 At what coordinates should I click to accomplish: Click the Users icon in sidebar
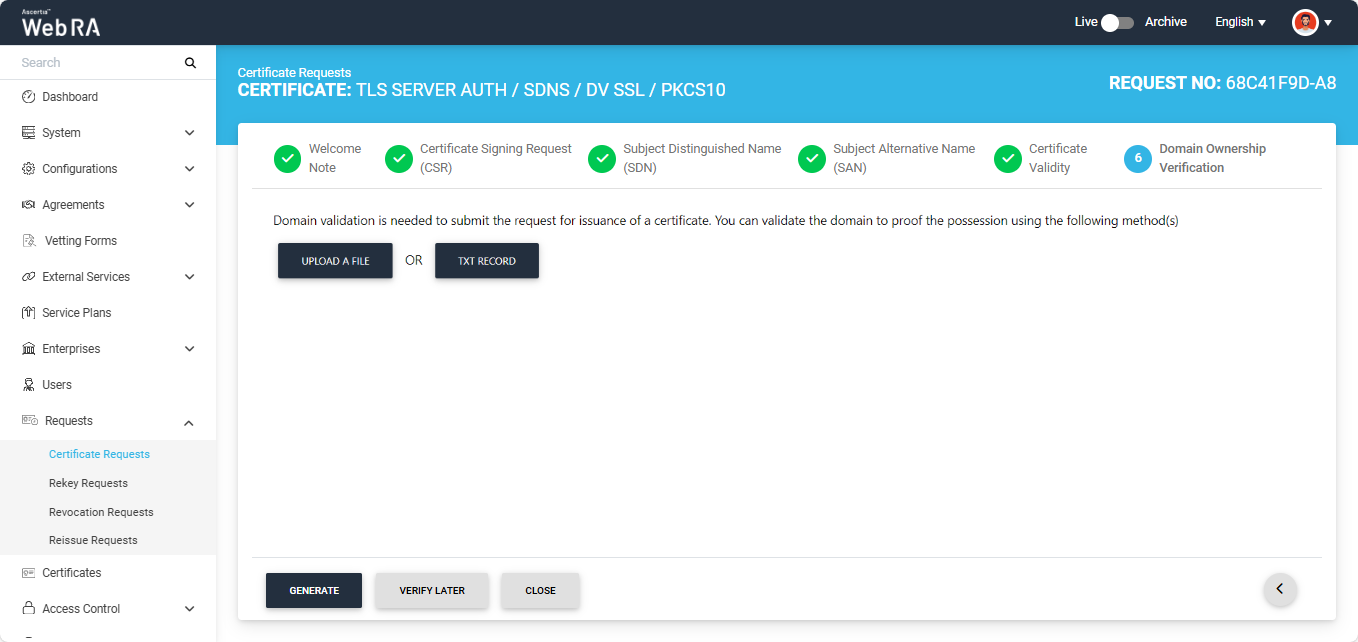point(29,385)
